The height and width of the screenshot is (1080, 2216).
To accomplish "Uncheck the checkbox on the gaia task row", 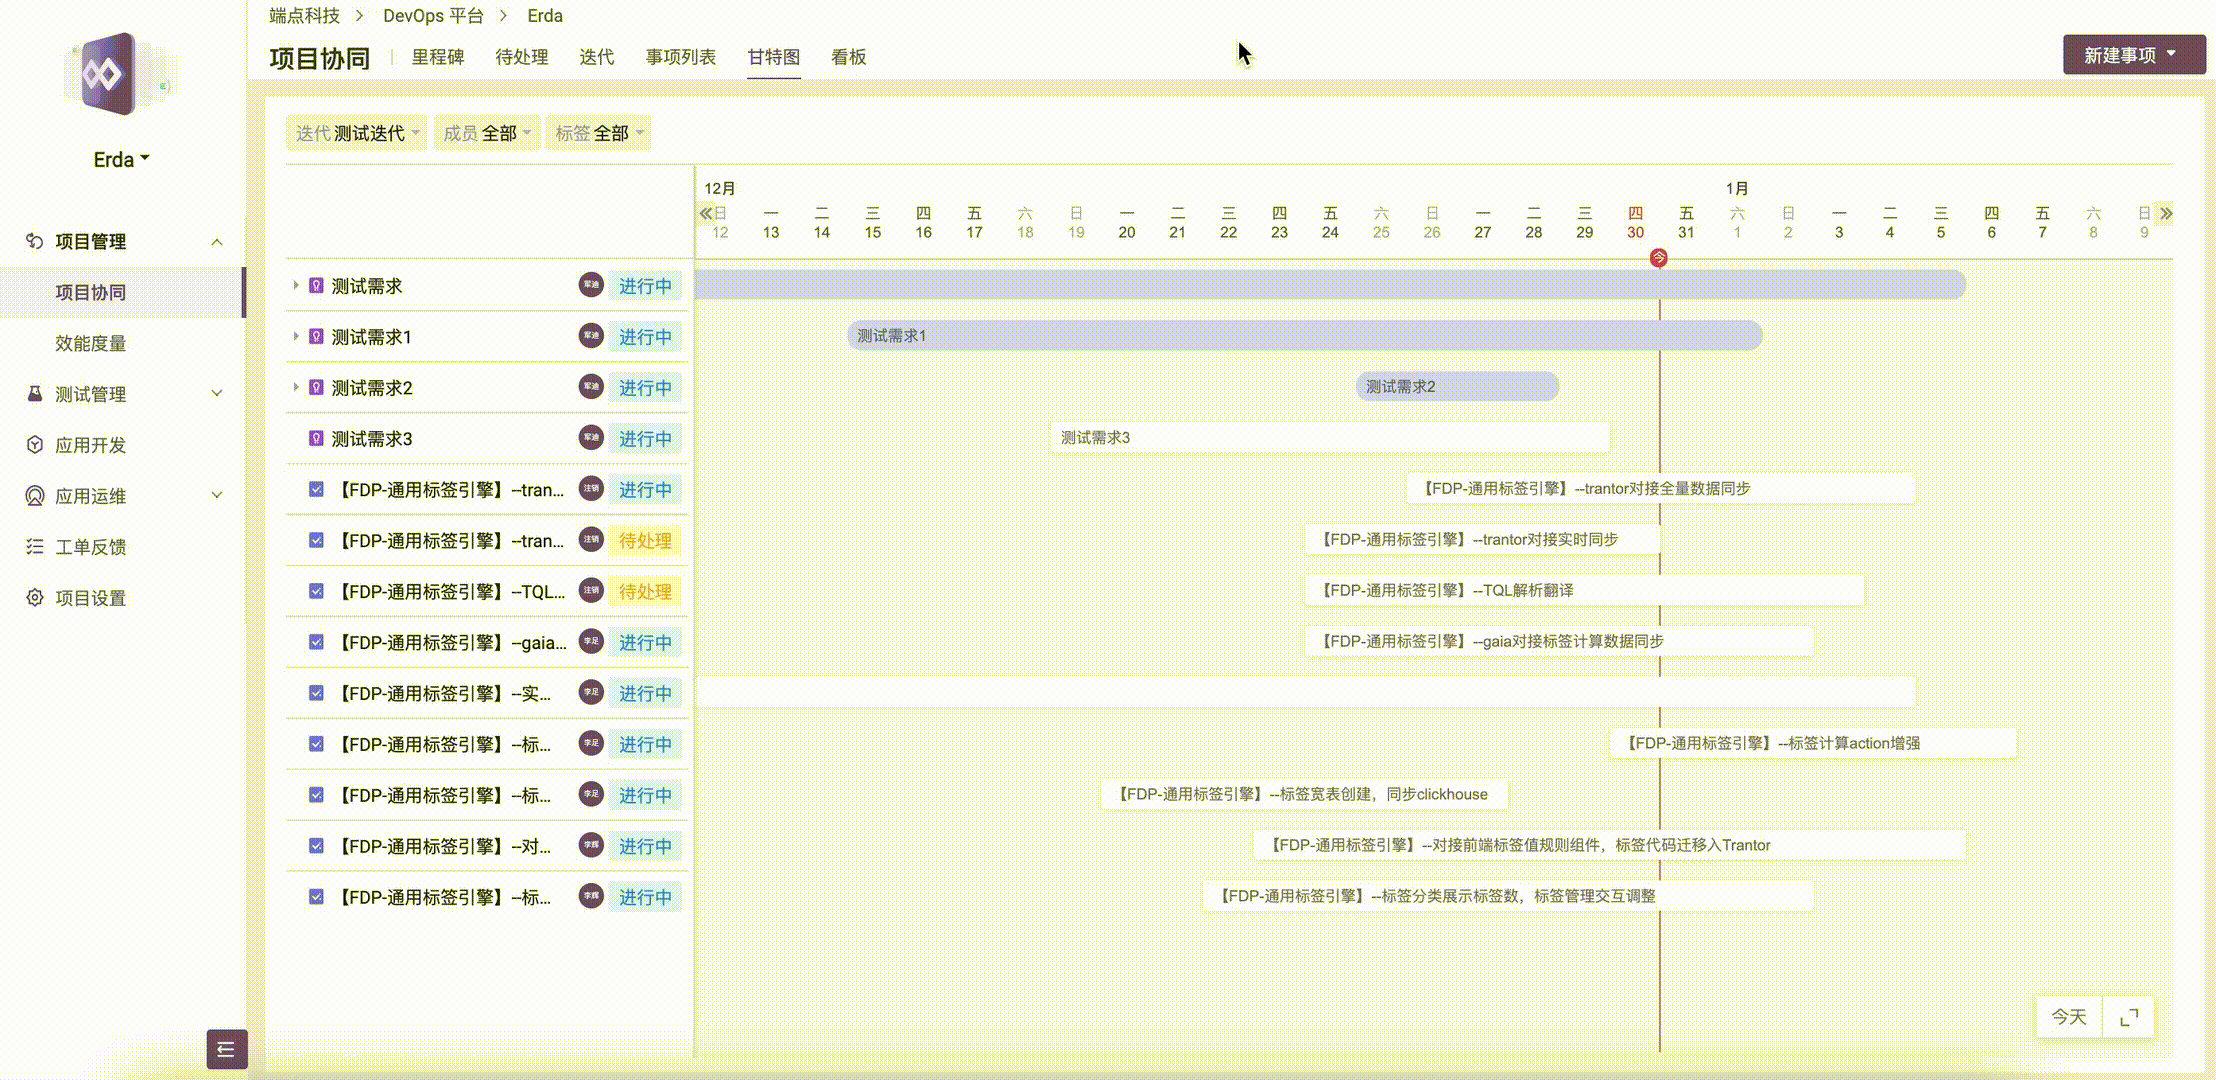I will click(x=317, y=642).
